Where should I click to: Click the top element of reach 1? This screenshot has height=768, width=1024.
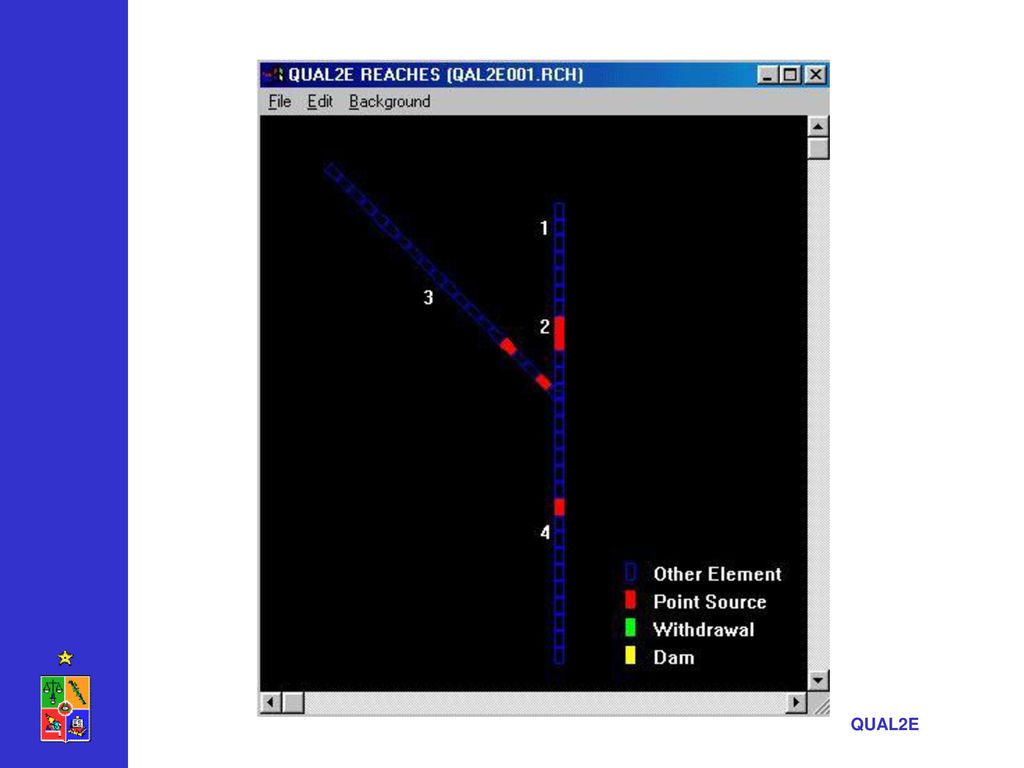(x=560, y=210)
